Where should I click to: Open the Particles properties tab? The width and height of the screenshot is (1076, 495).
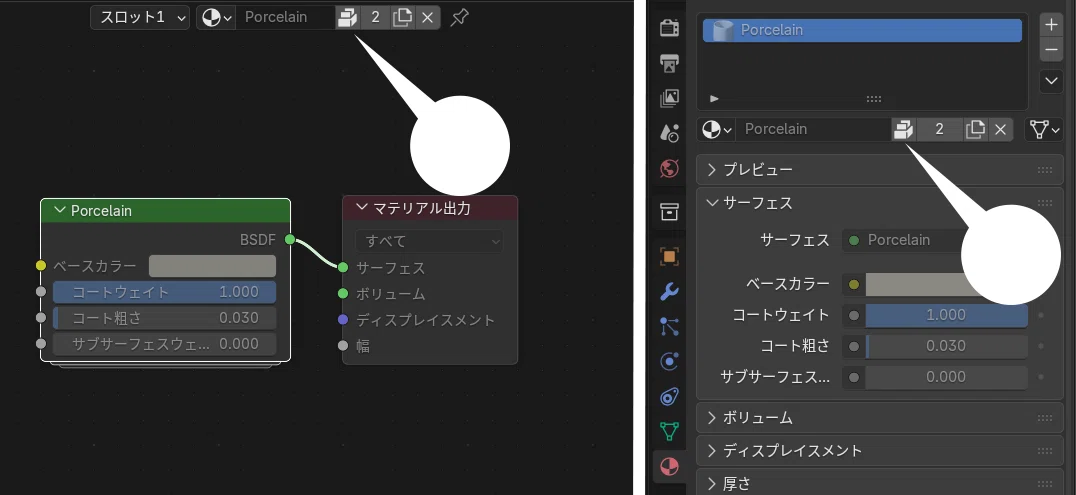pos(669,327)
